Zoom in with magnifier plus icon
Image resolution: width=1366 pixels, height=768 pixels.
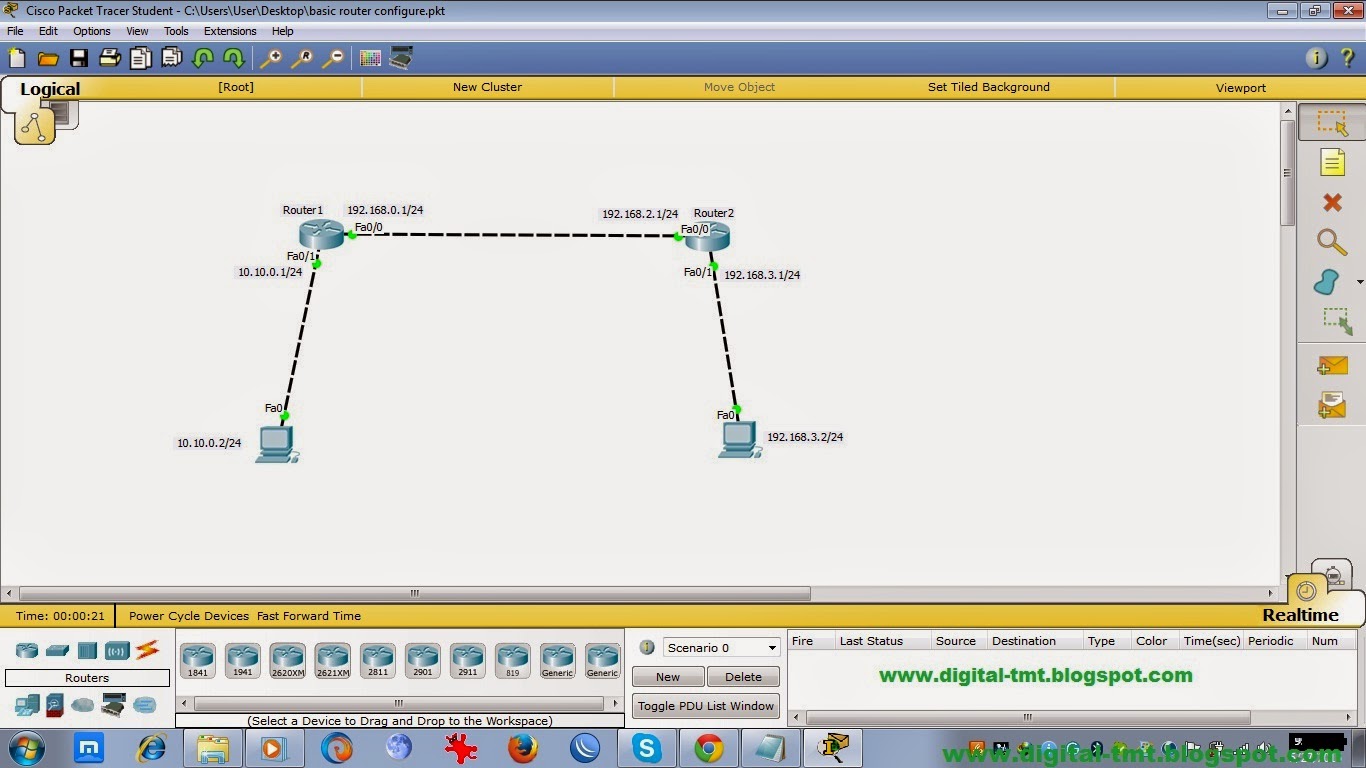(270, 58)
